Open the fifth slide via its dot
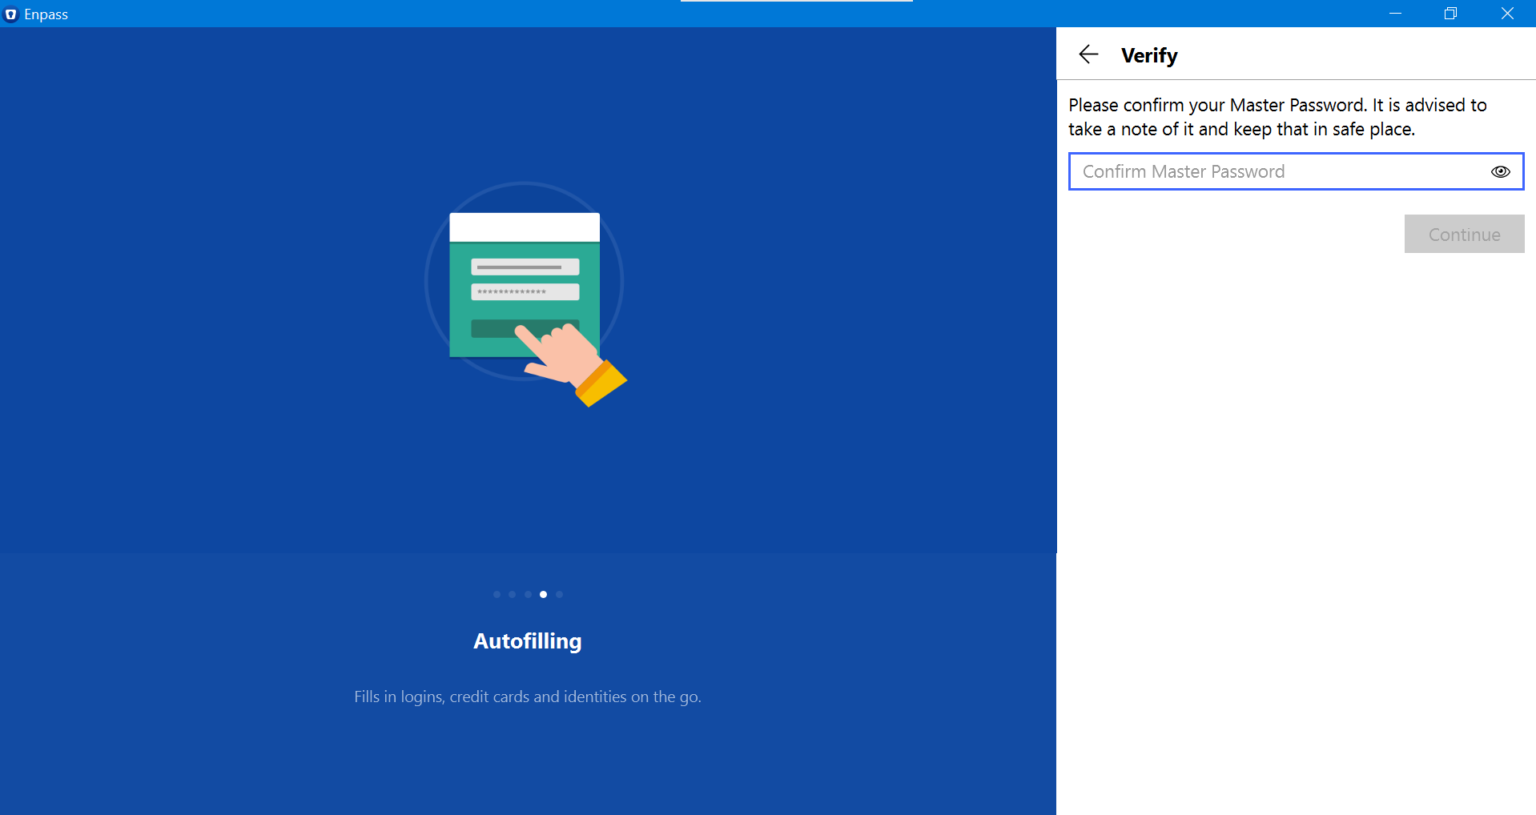1536x815 pixels. (x=559, y=593)
